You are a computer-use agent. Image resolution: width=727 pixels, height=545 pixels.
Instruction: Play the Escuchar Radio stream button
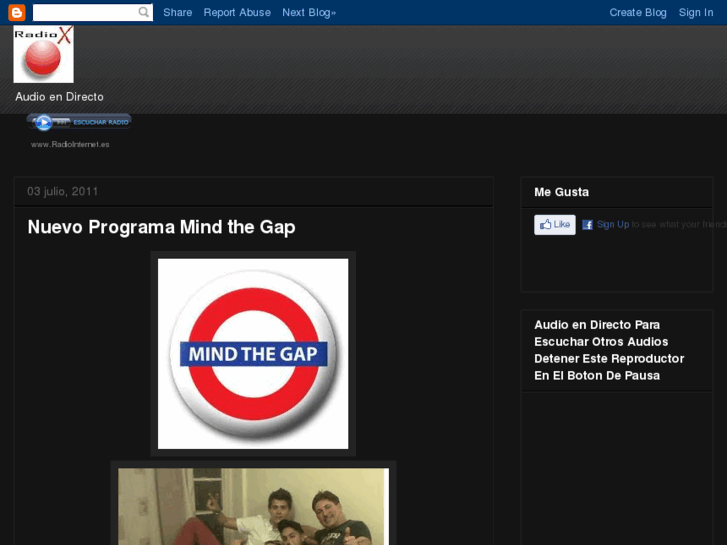tap(79, 122)
